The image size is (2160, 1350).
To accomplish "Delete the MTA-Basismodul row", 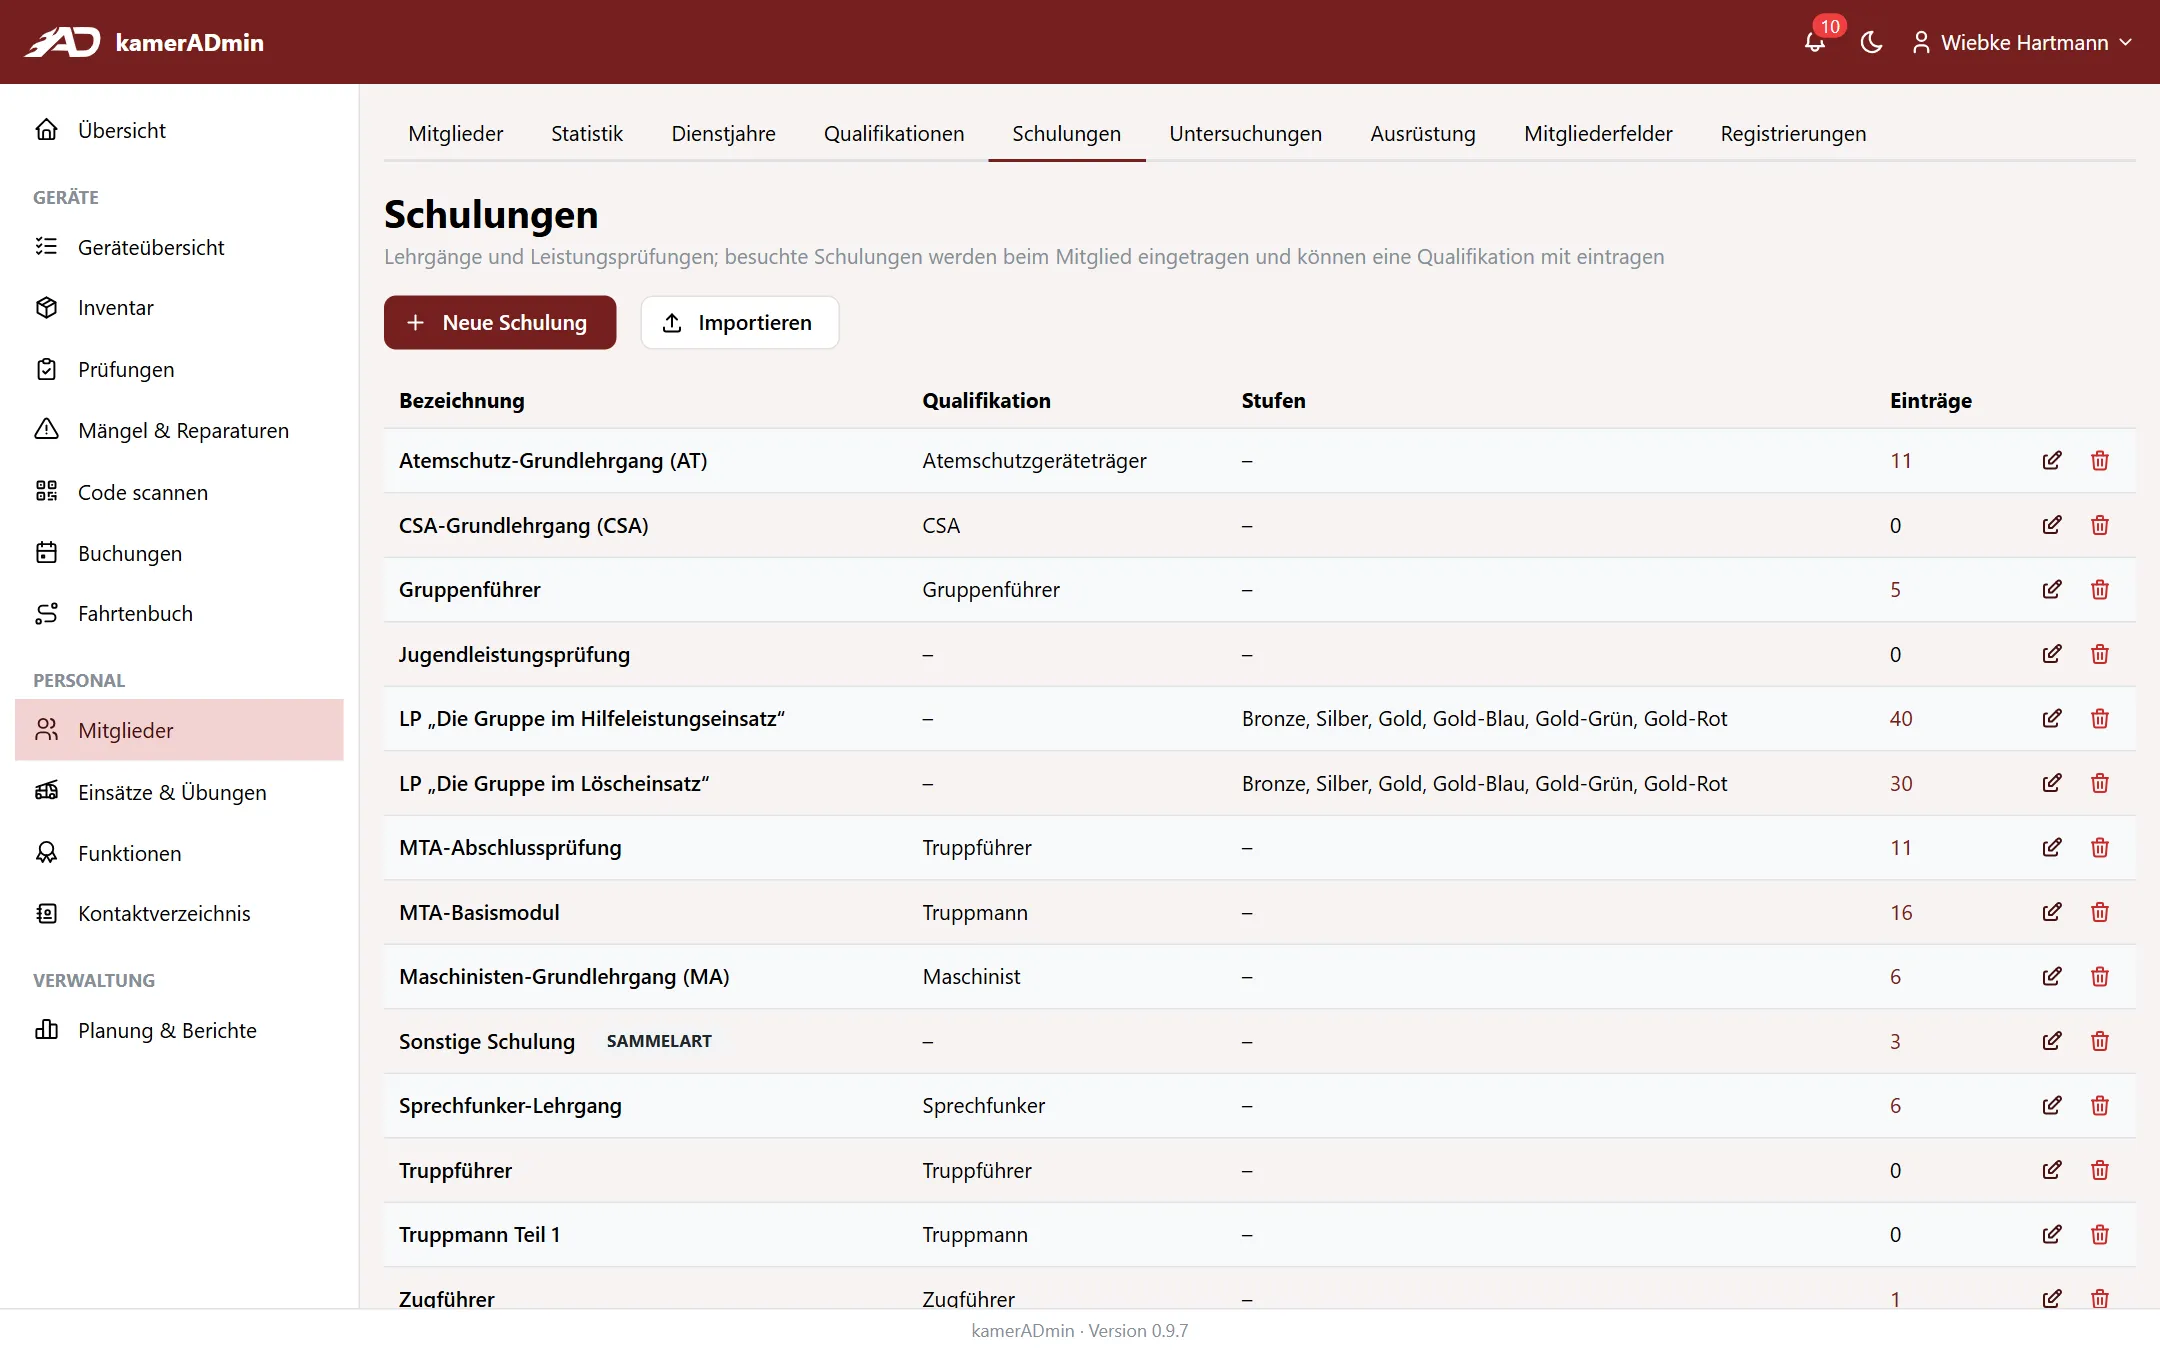I will (2100, 912).
